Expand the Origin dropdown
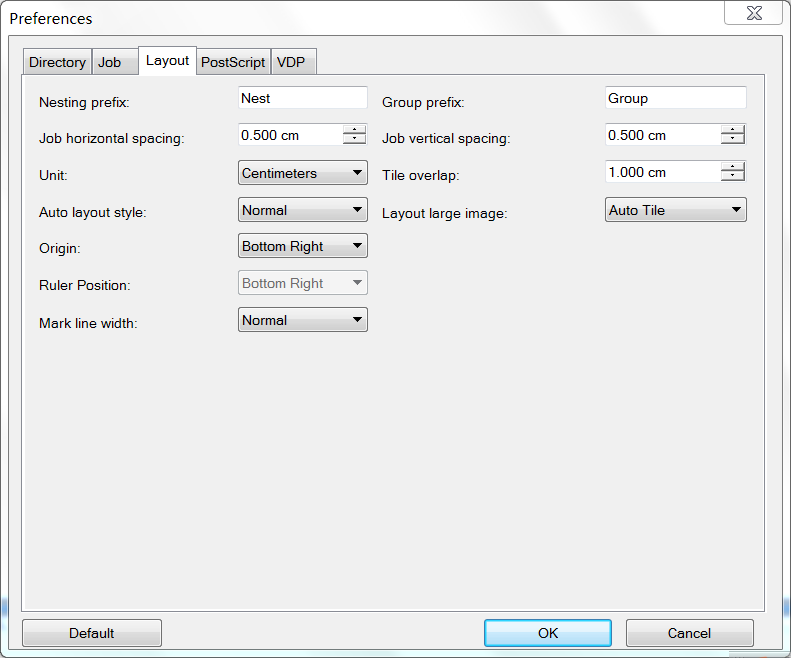 coord(303,246)
